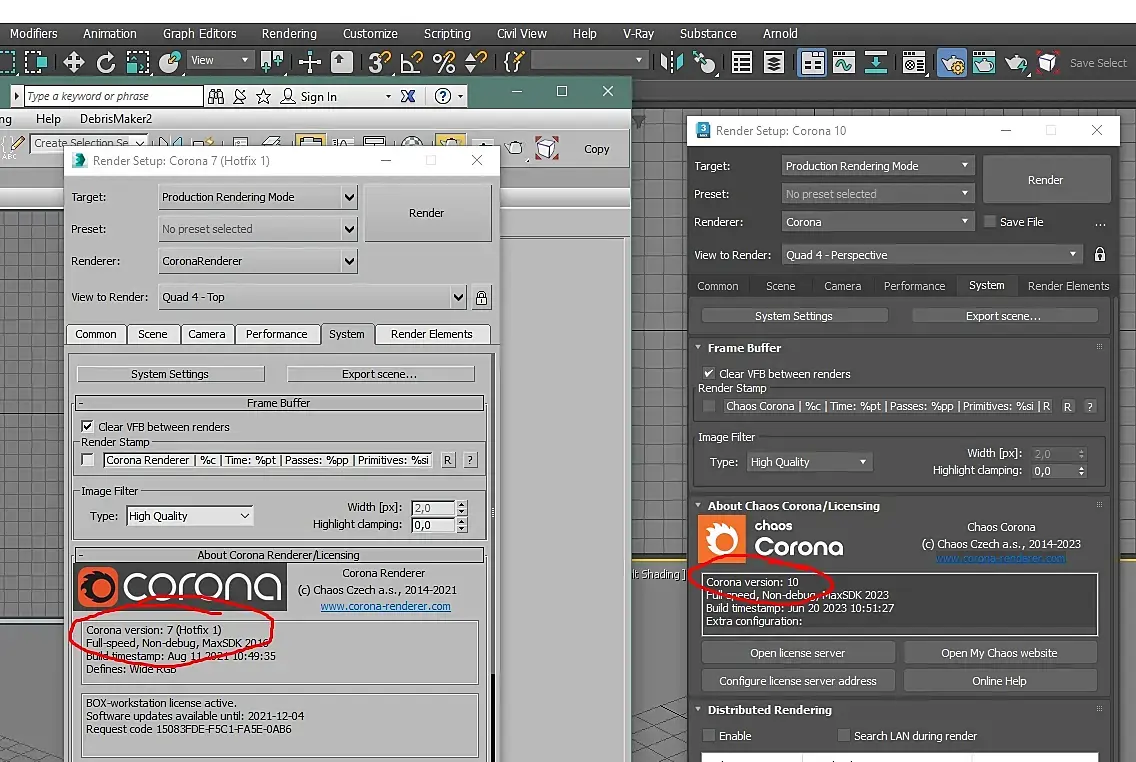1136x762 pixels.
Task: Open the Arnold menu
Action: pyautogui.click(x=780, y=33)
